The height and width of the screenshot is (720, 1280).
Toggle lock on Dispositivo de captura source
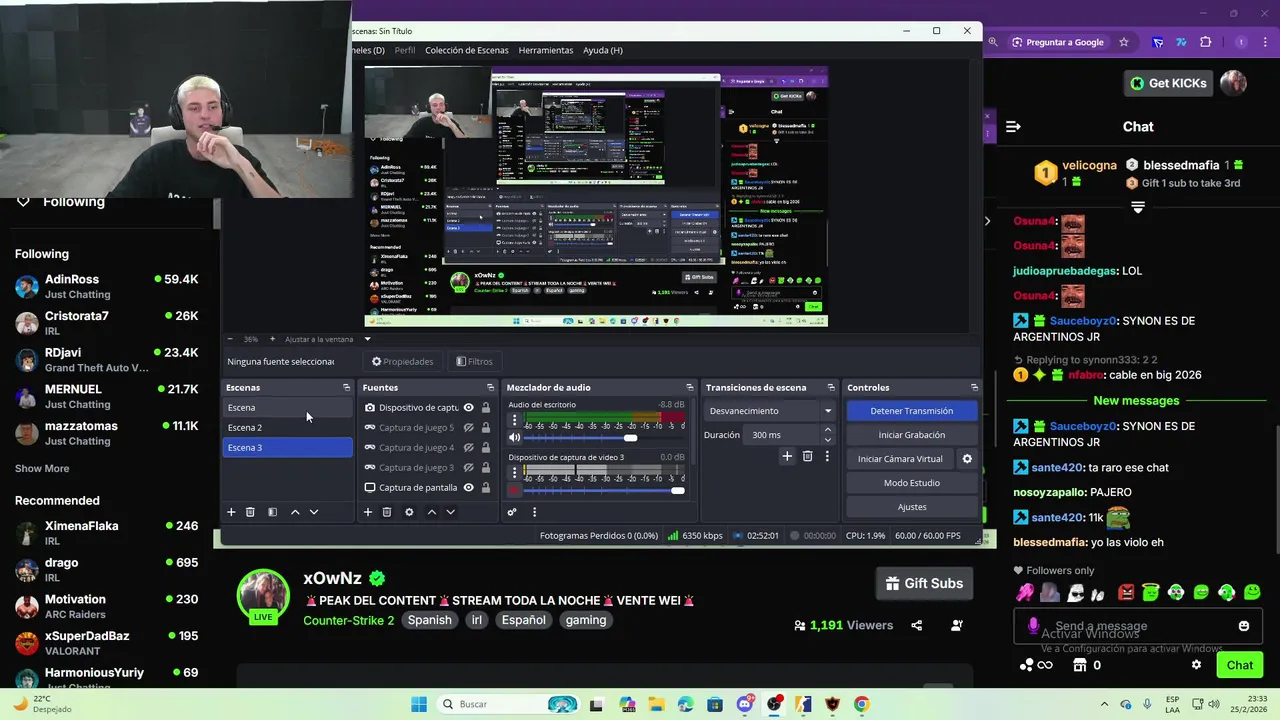(486, 408)
